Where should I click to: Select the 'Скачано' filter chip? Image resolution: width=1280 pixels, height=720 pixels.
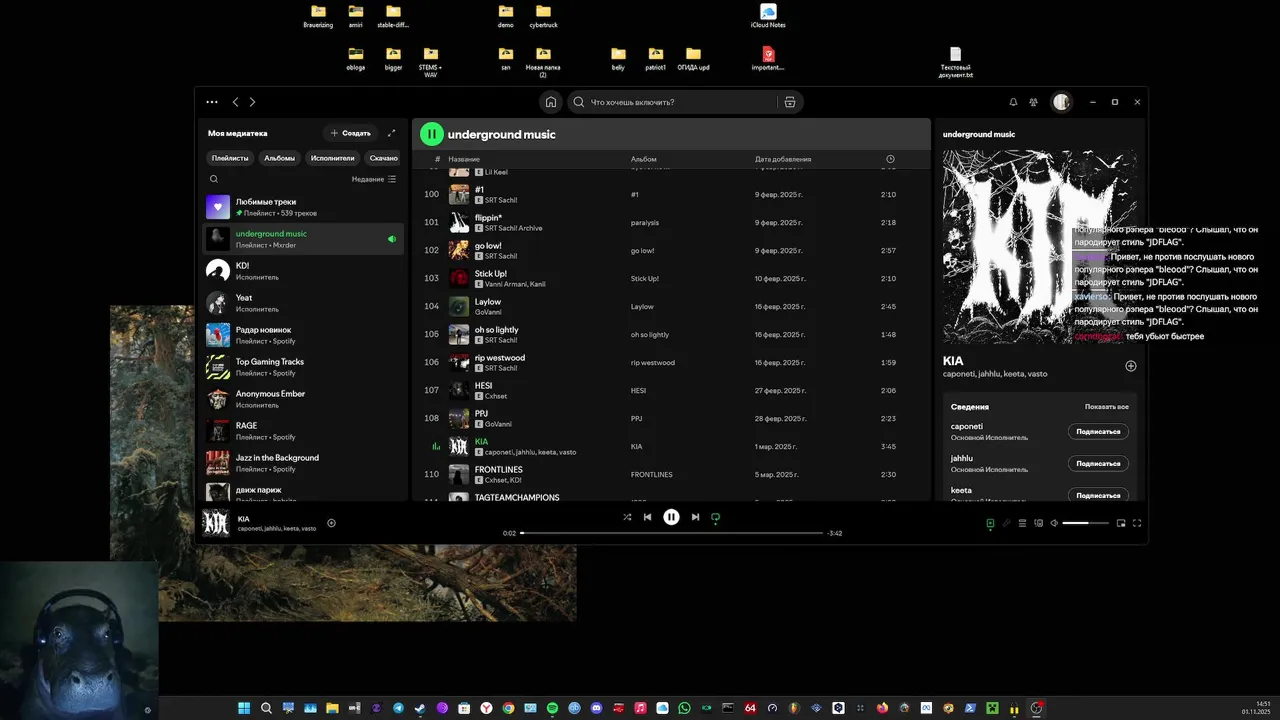point(384,158)
